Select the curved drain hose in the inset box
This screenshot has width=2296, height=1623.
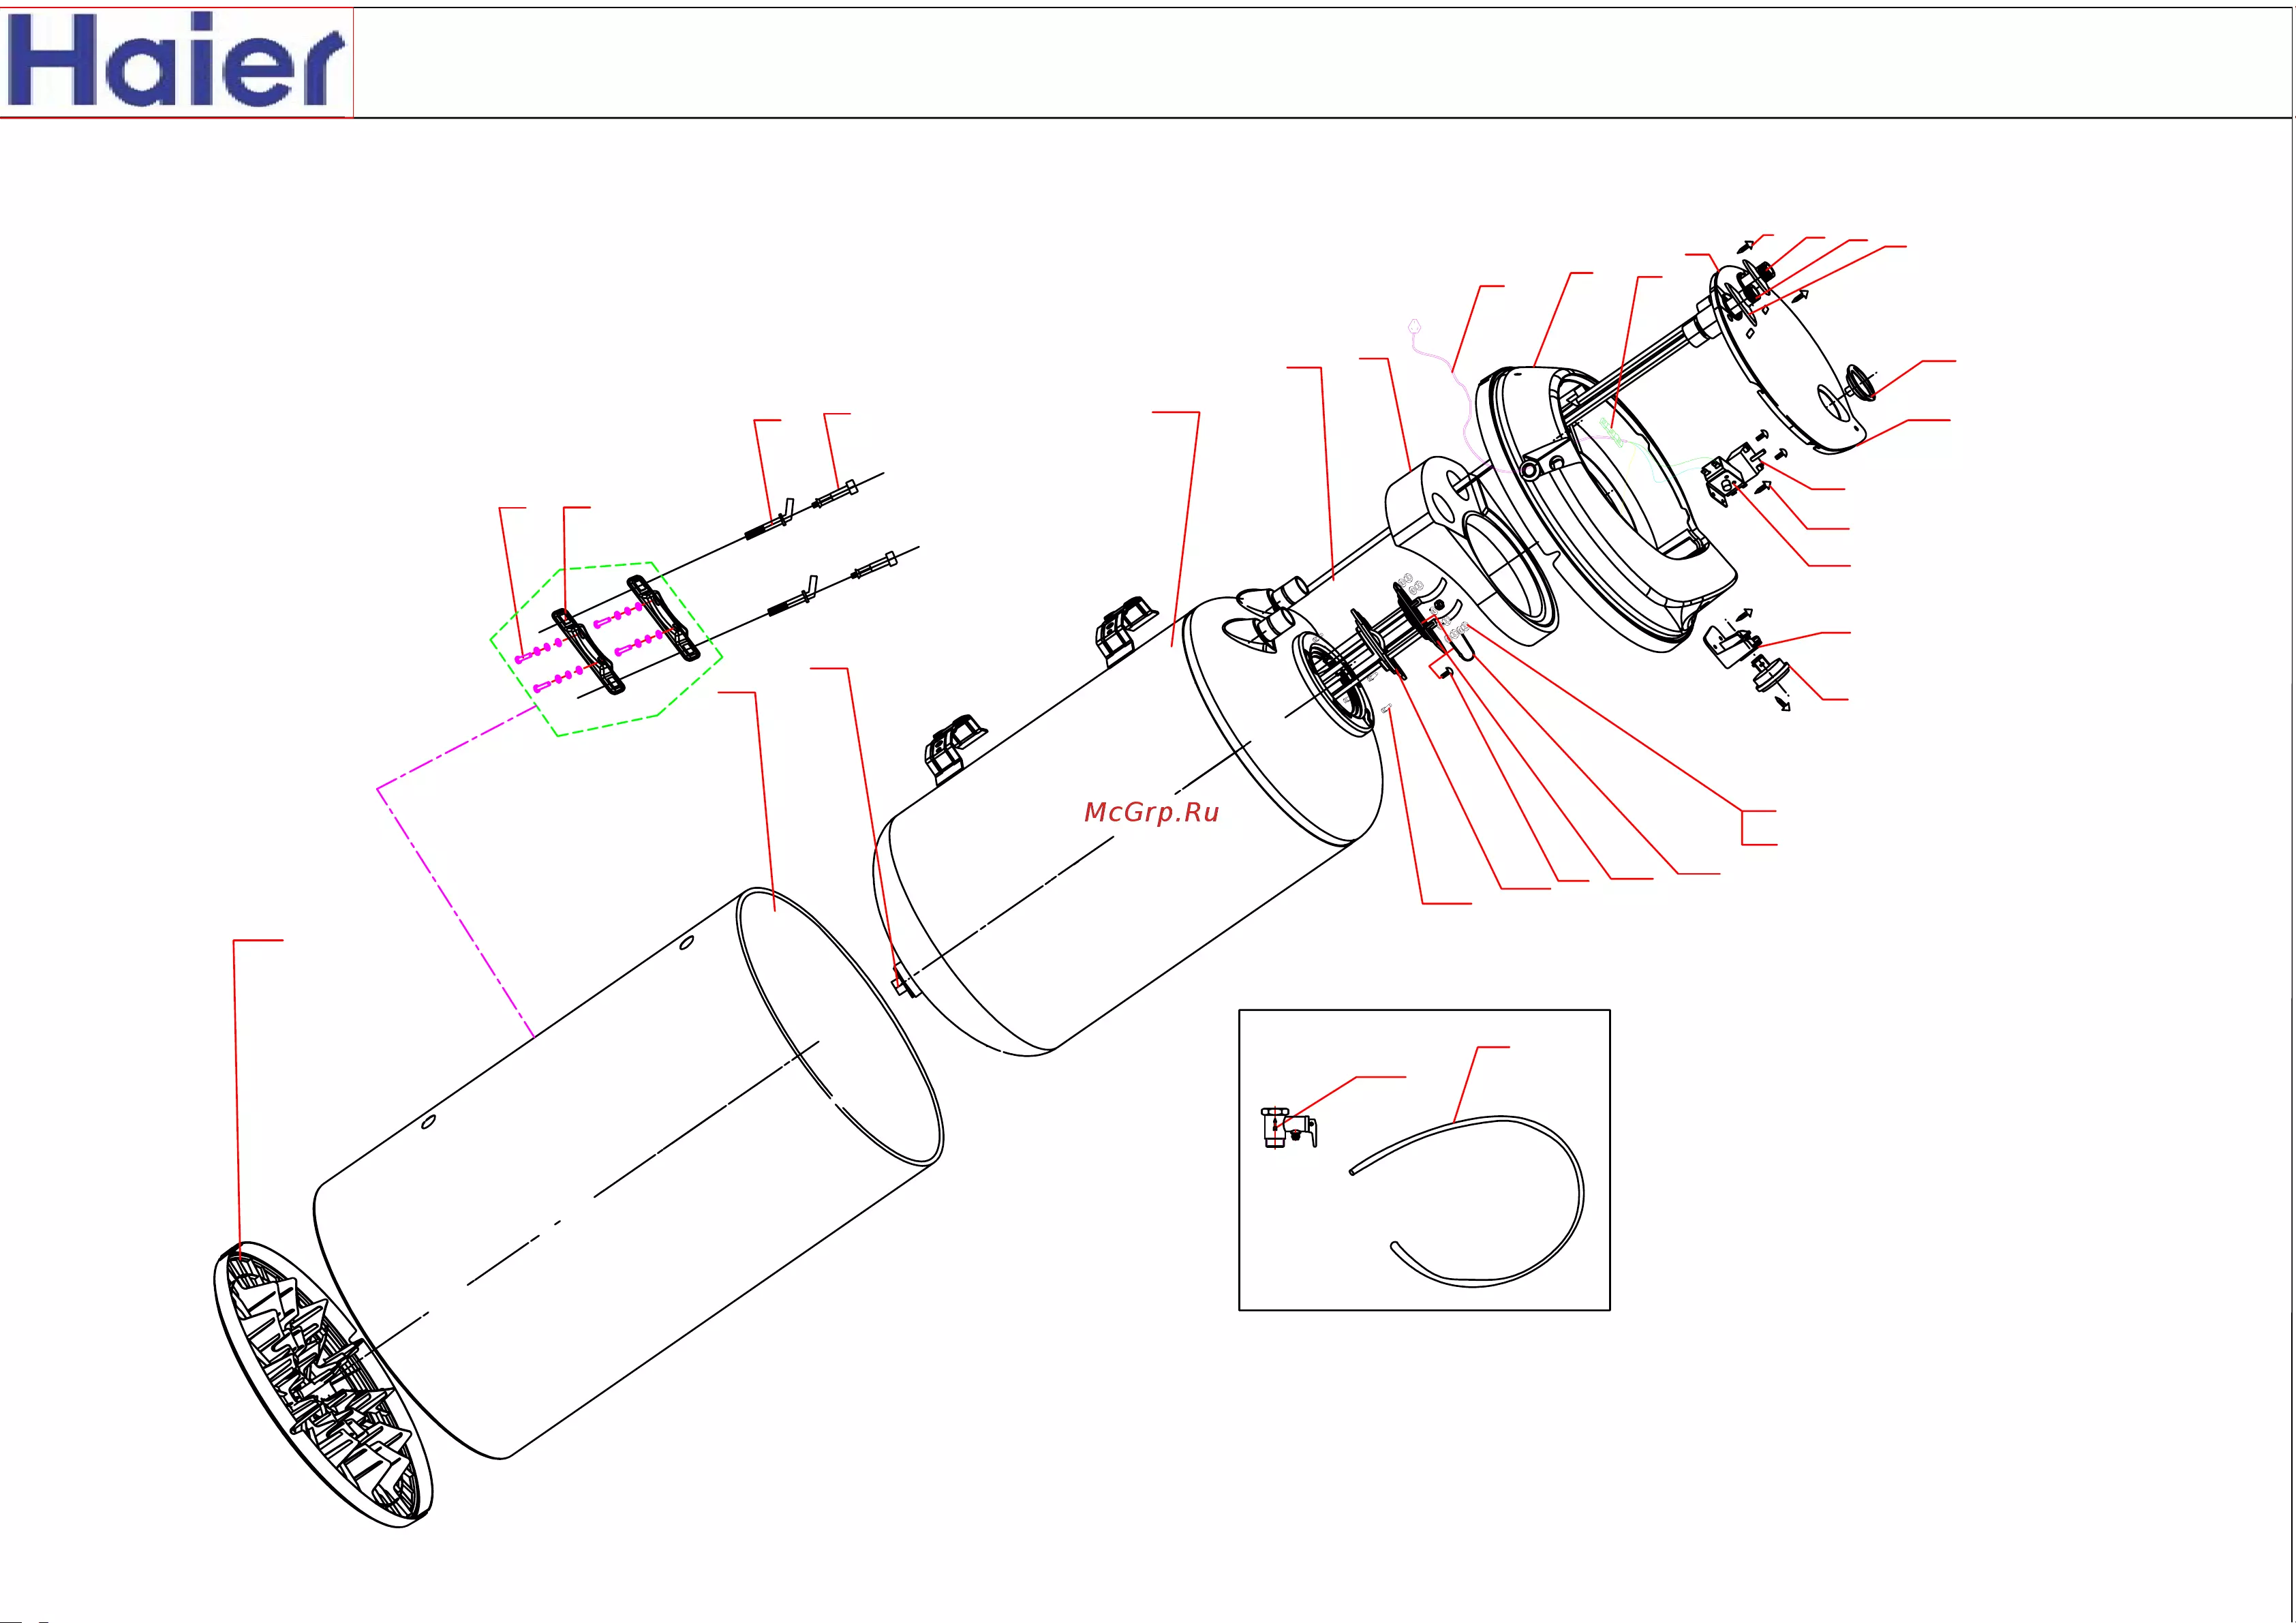[x=1468, y=1202]
